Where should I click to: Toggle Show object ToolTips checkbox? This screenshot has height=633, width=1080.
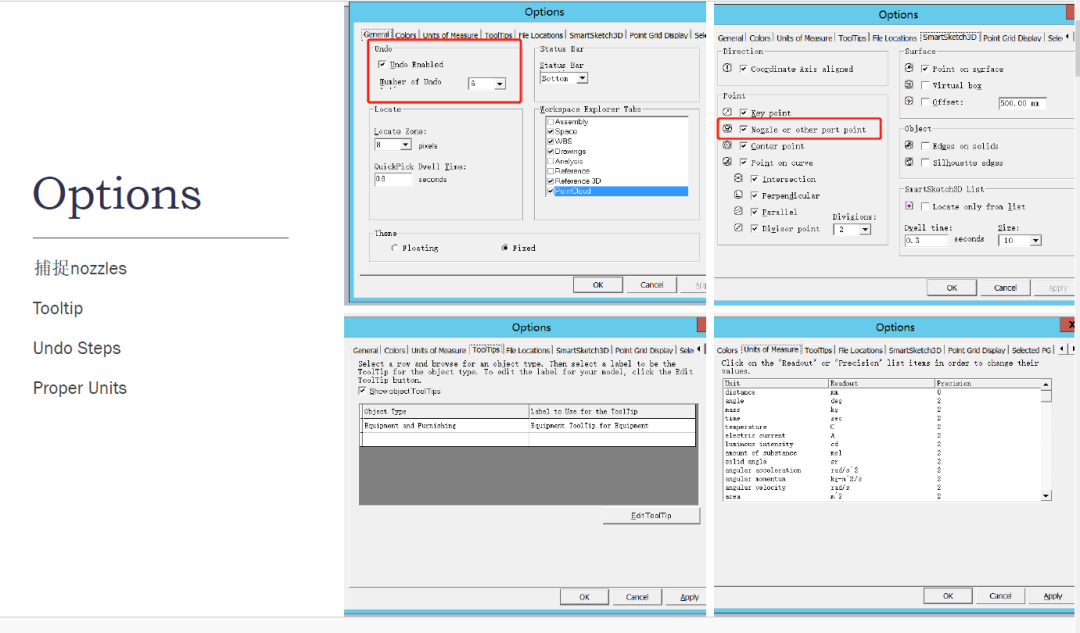(x=362, y=391)
